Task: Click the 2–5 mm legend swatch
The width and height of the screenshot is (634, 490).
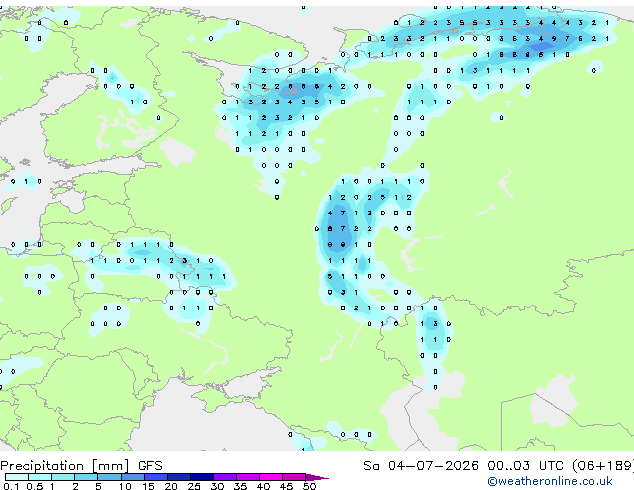Action: click(x=86, y=477)
